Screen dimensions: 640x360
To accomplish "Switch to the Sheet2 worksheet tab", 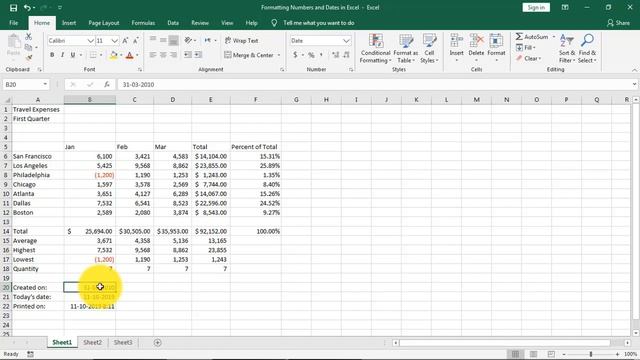I will [93, 342].
